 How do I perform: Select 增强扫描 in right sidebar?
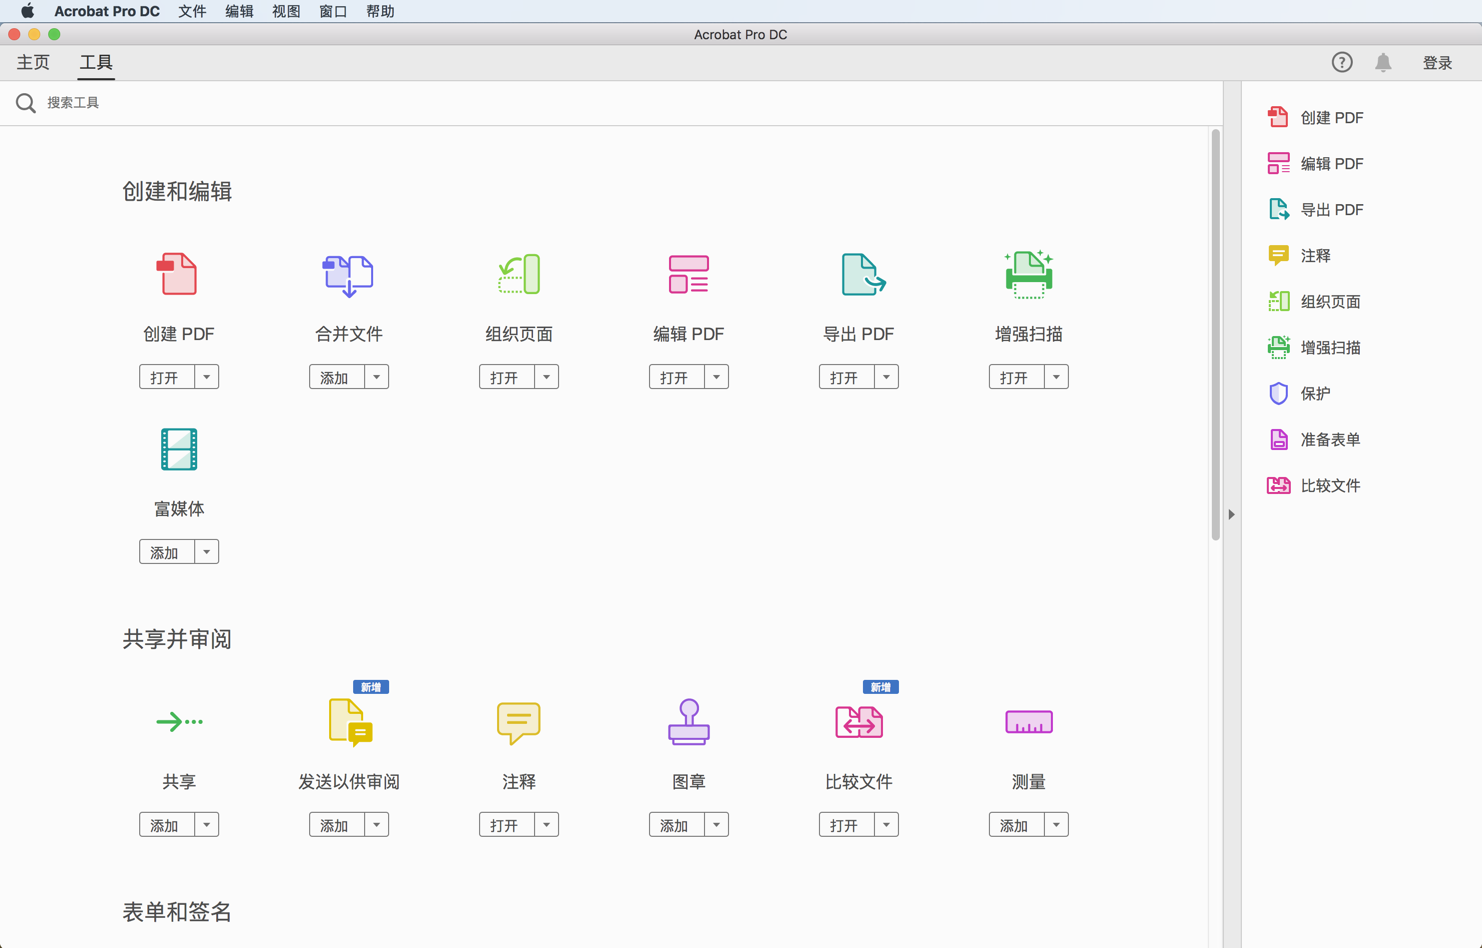coord(1314,347)
